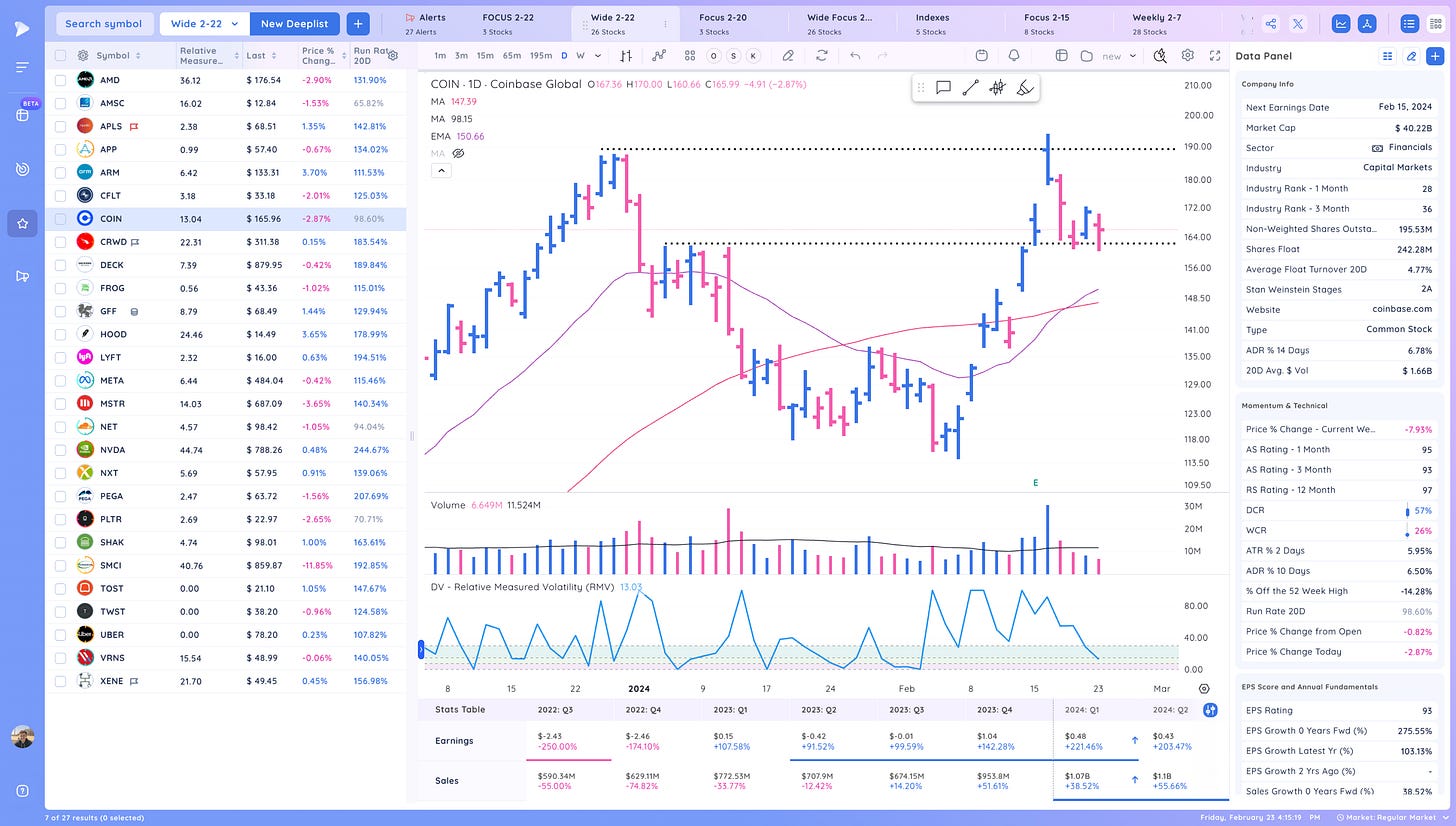Open the folder icon in chart toolbar
This screenshot has width=1456, height=826.
click(x=1087, y=56)
